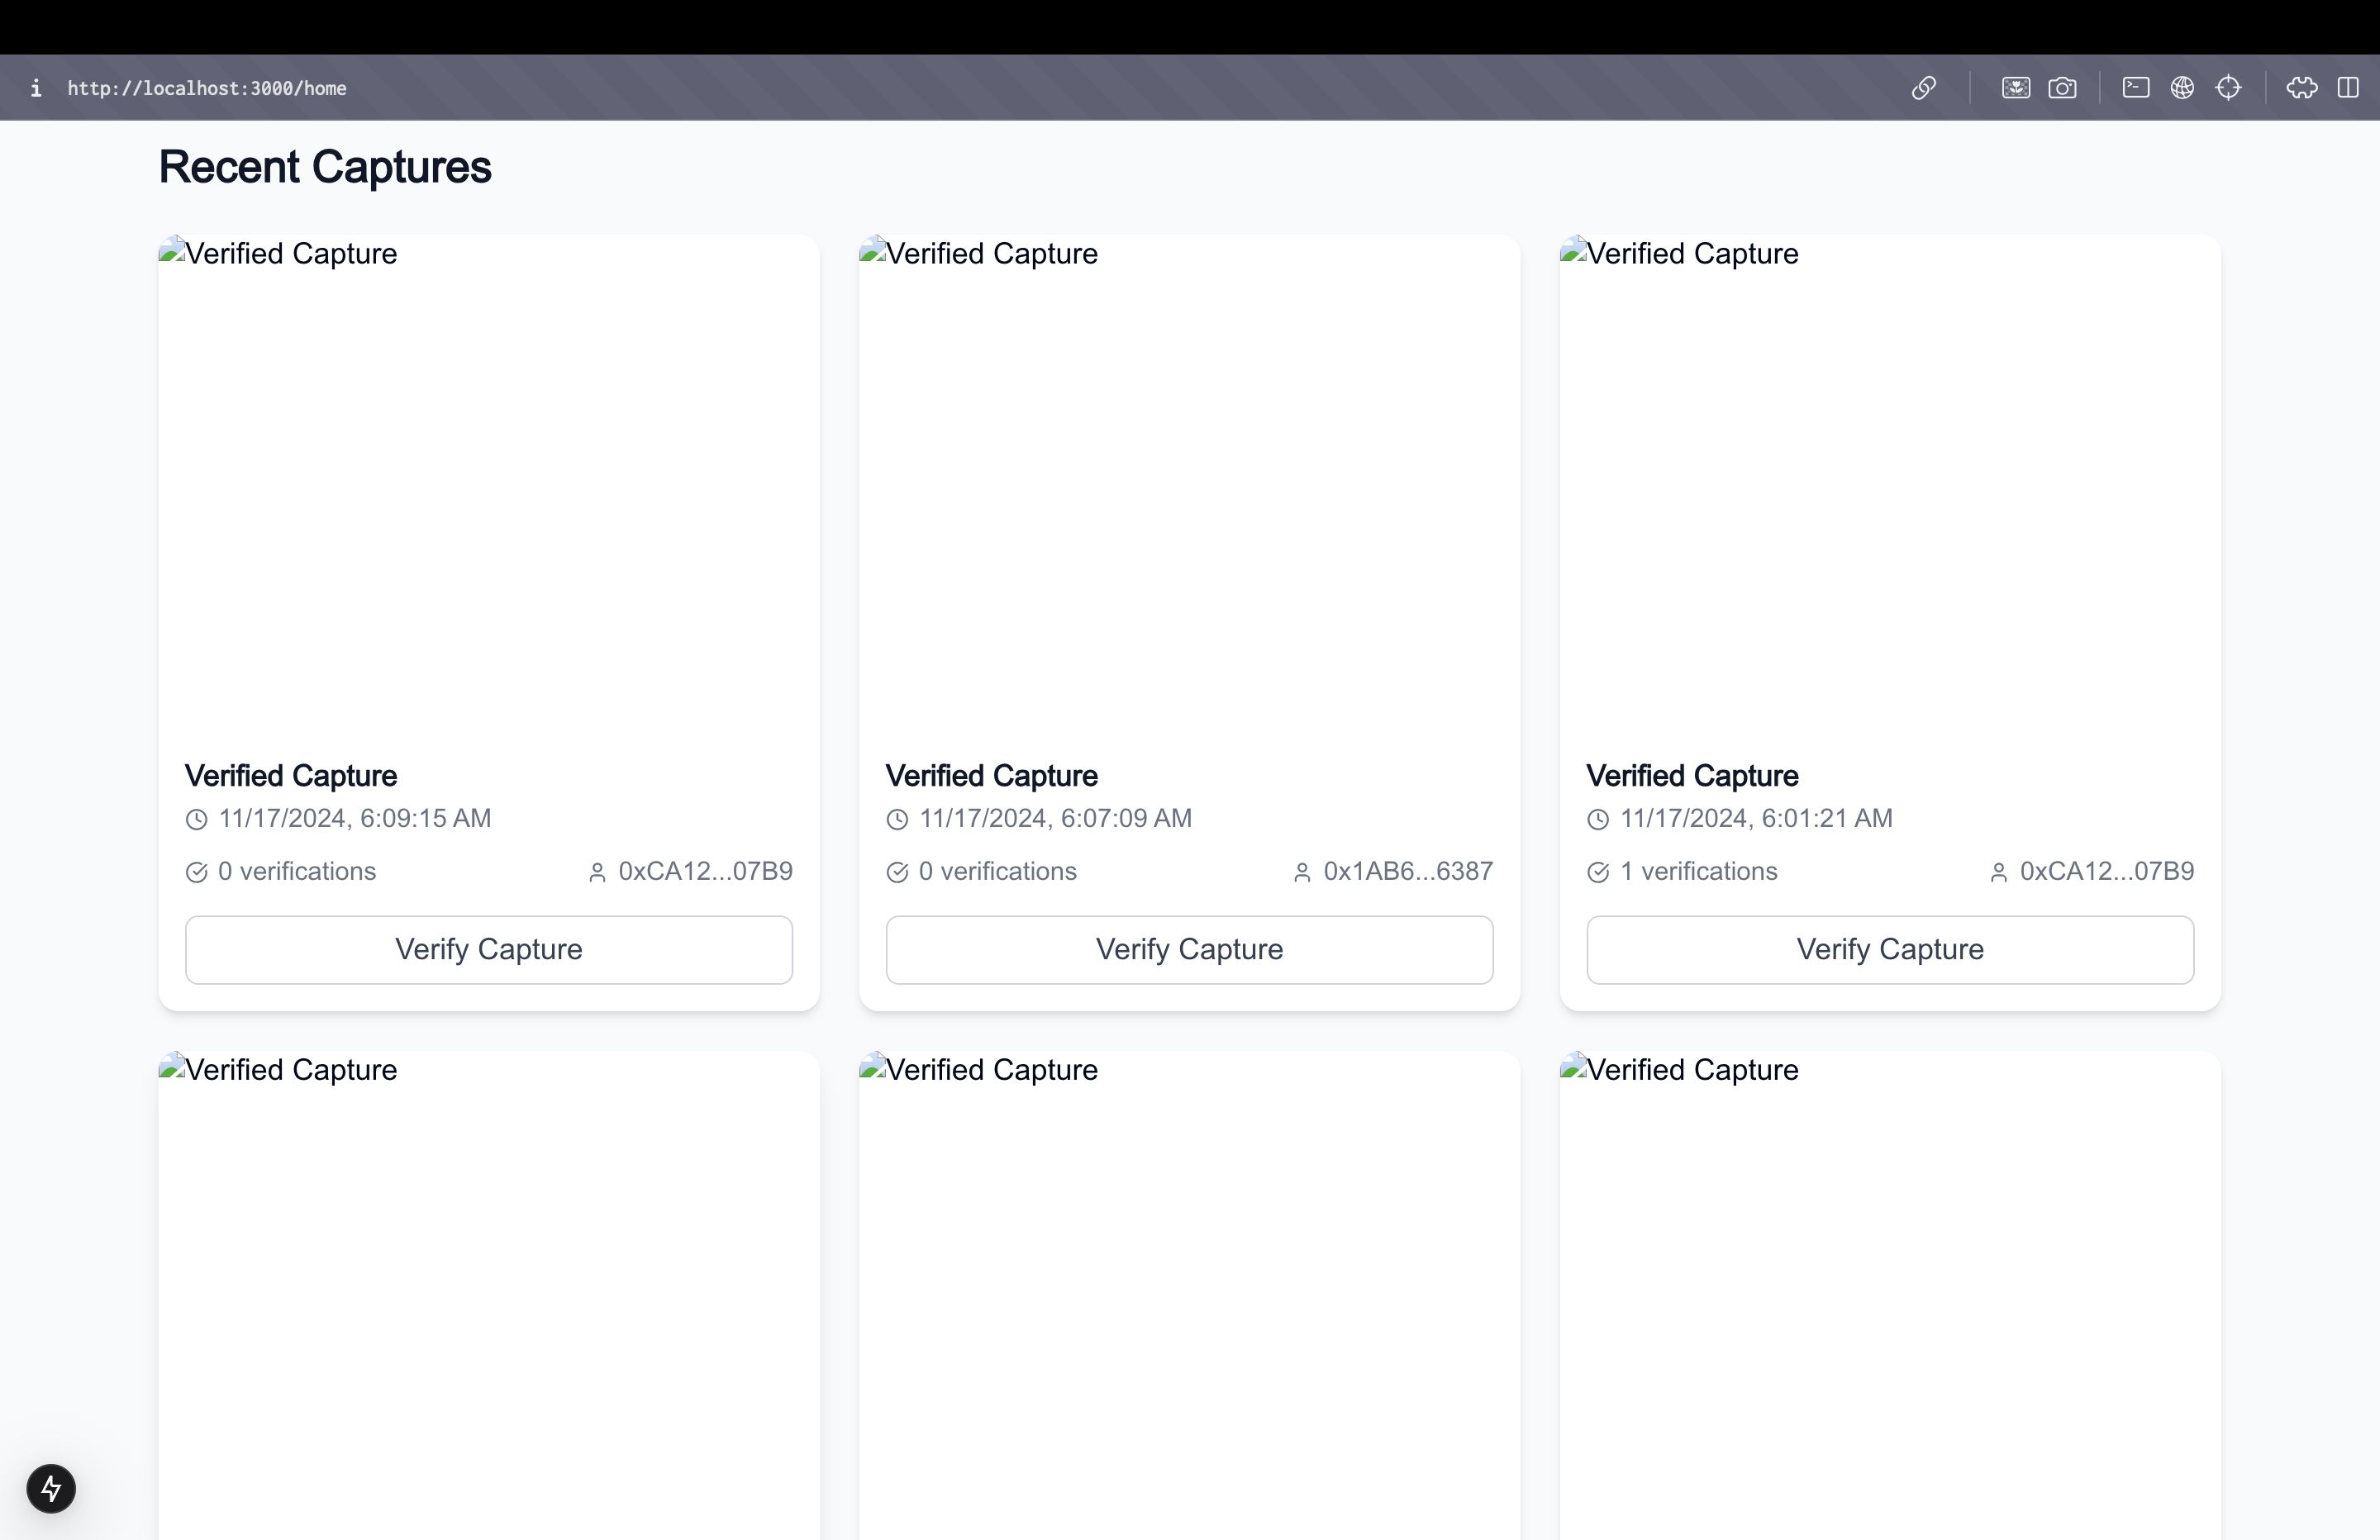Viewport: 2380px width, 1540px height.
Task: Click the timestamp 11/17/2024, 6:09:15 AM
Action: 355,818
